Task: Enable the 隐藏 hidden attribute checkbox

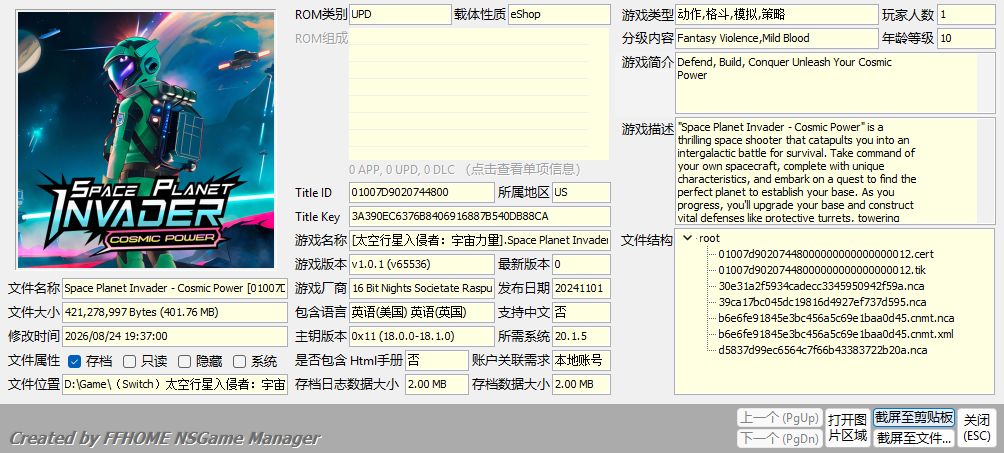Action: (x=184, y=361)
